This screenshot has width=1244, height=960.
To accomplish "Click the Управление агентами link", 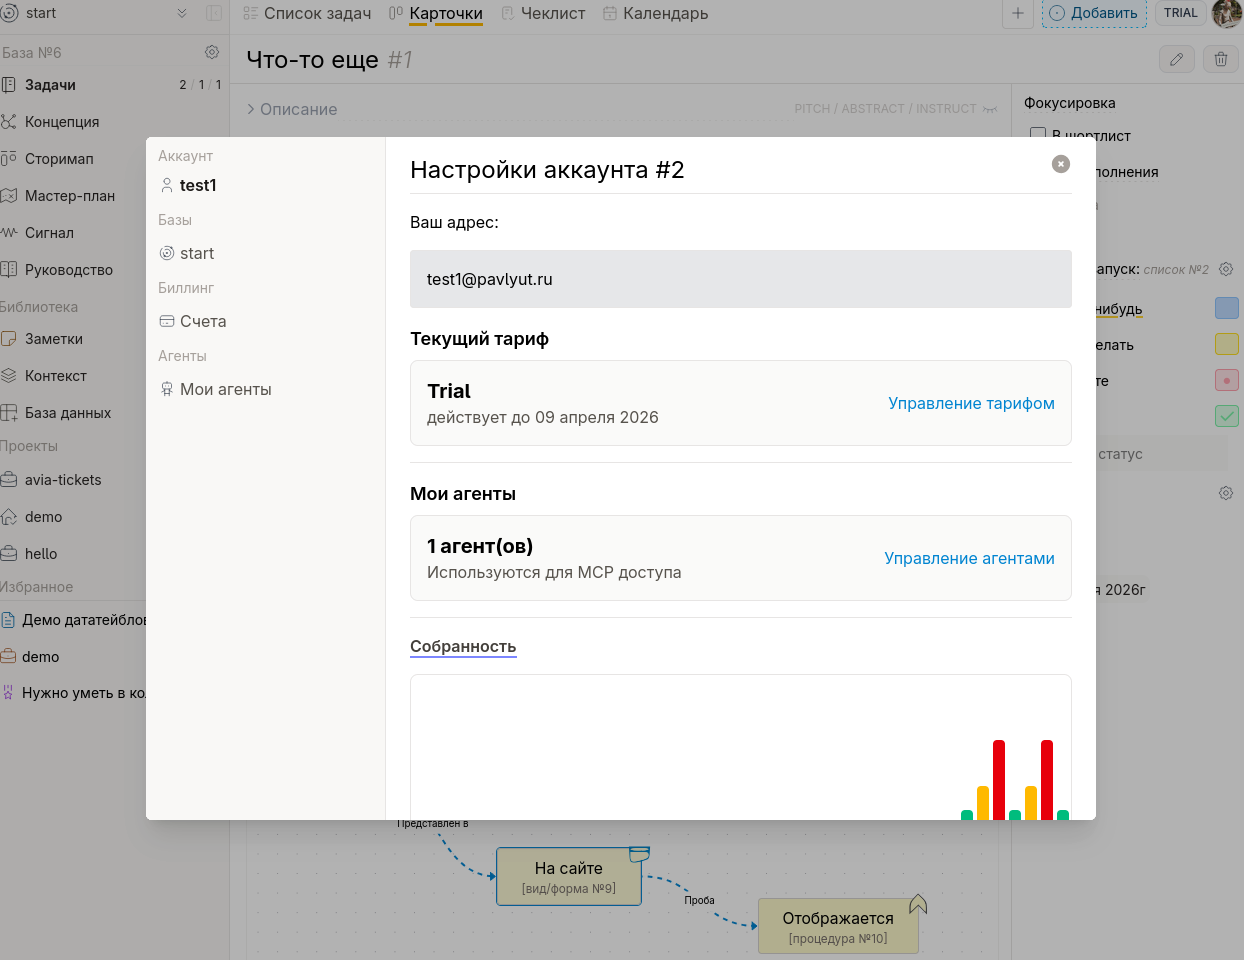I will [x=969, y=558].
